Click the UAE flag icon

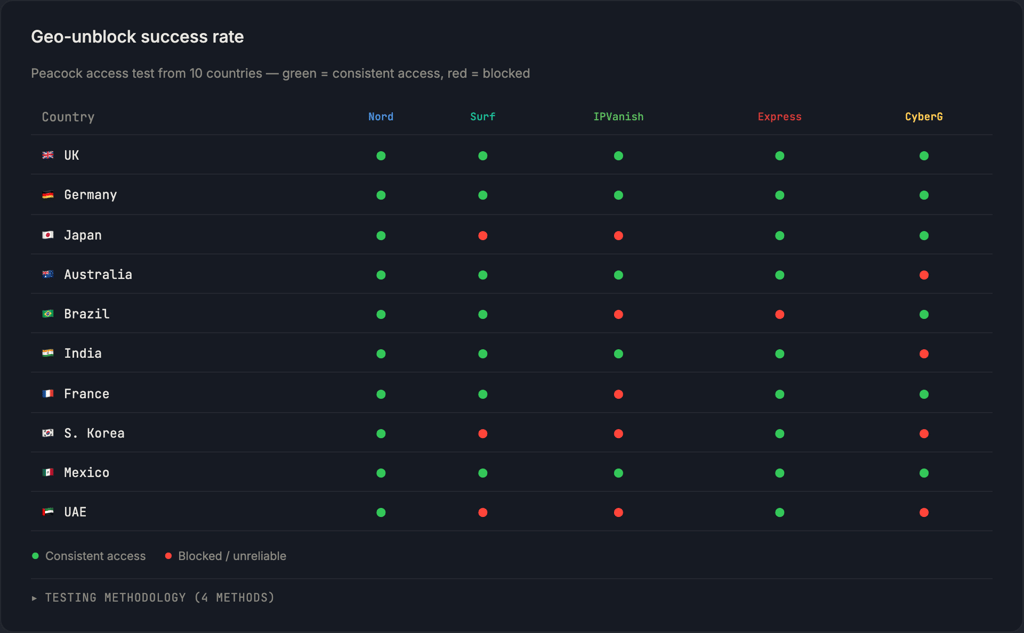pos(48,511)
